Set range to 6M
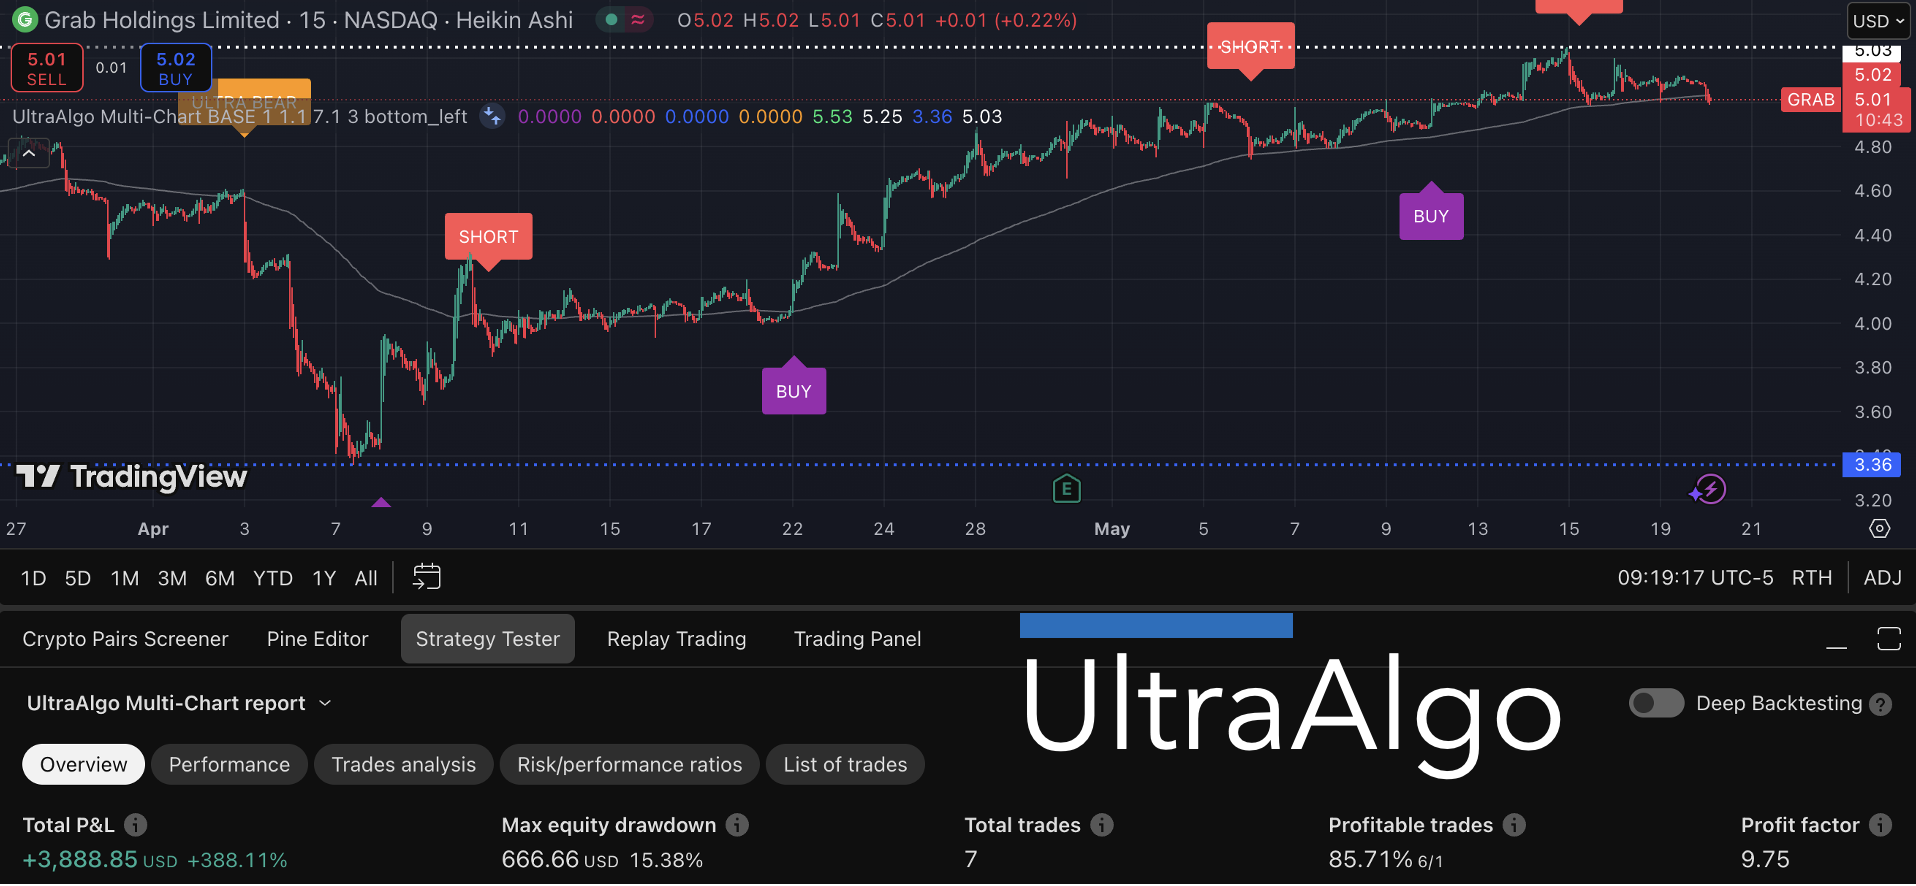This screenshot has height=886, width=1916. coord(220,578)
